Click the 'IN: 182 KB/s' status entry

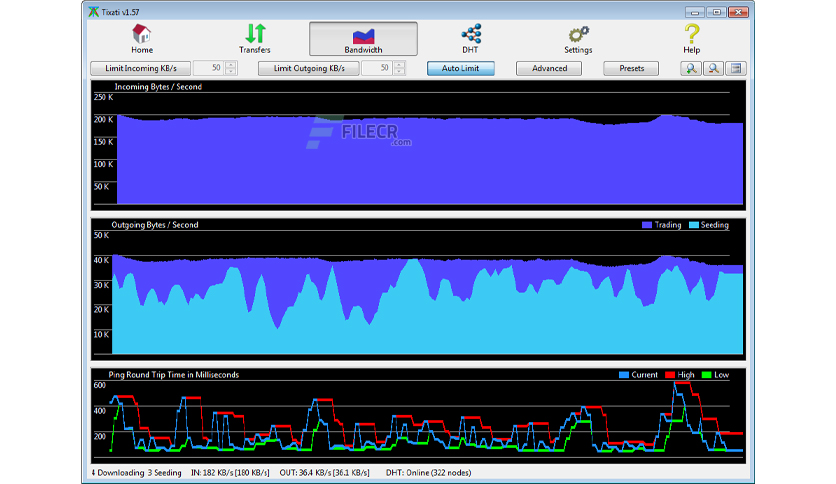(230, 473)
